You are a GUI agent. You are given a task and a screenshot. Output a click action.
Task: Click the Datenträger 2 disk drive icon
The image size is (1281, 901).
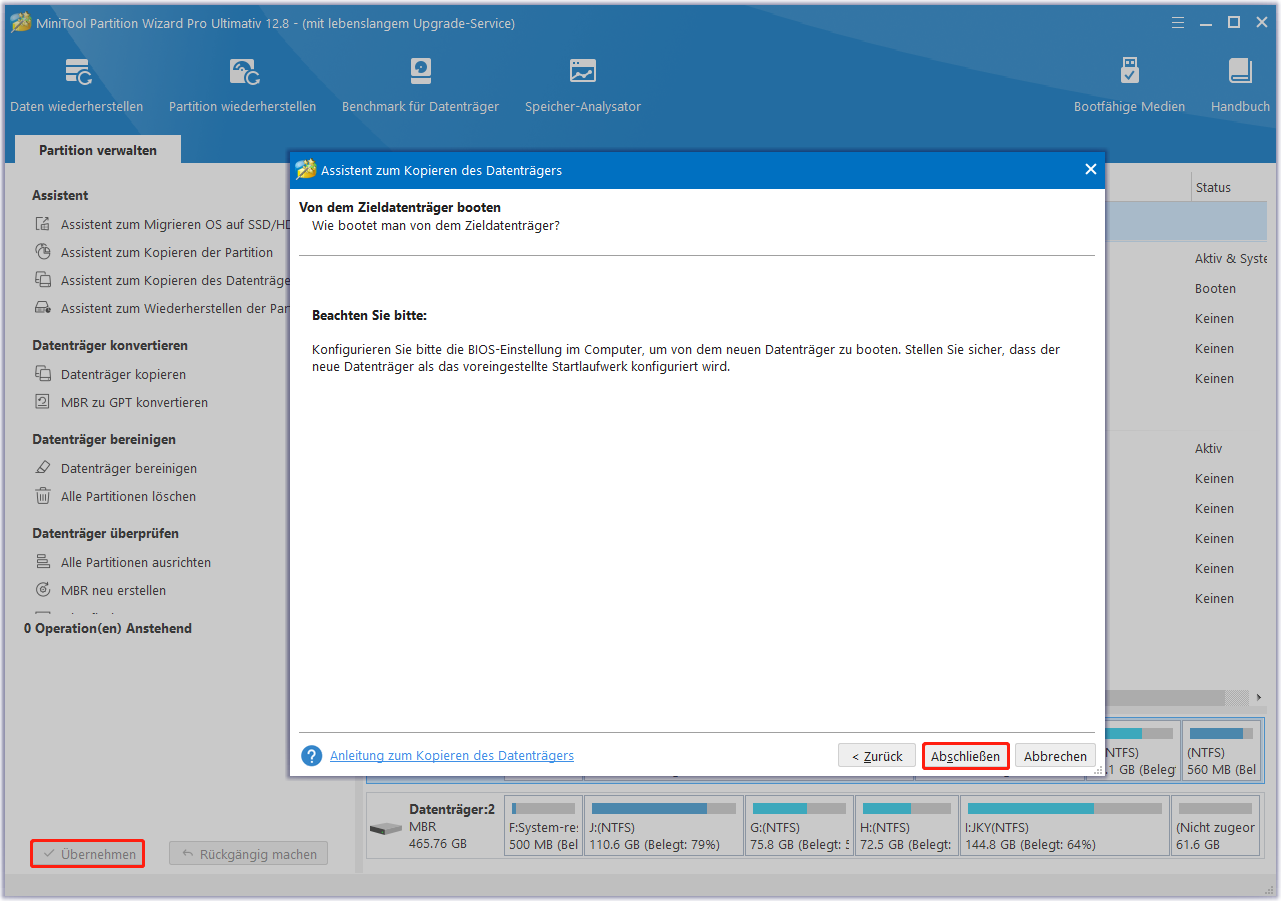pos(385,829)
